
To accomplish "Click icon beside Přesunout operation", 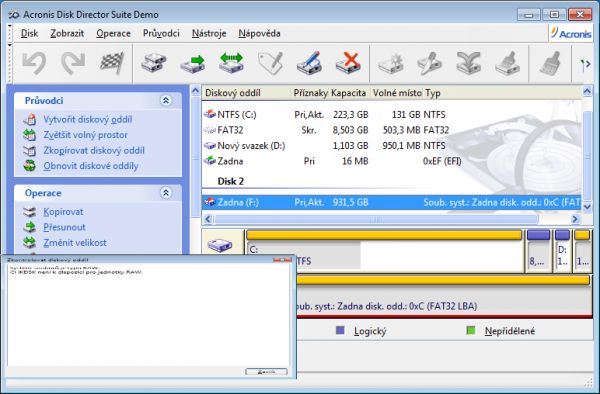I will click(x=29, y=227).
